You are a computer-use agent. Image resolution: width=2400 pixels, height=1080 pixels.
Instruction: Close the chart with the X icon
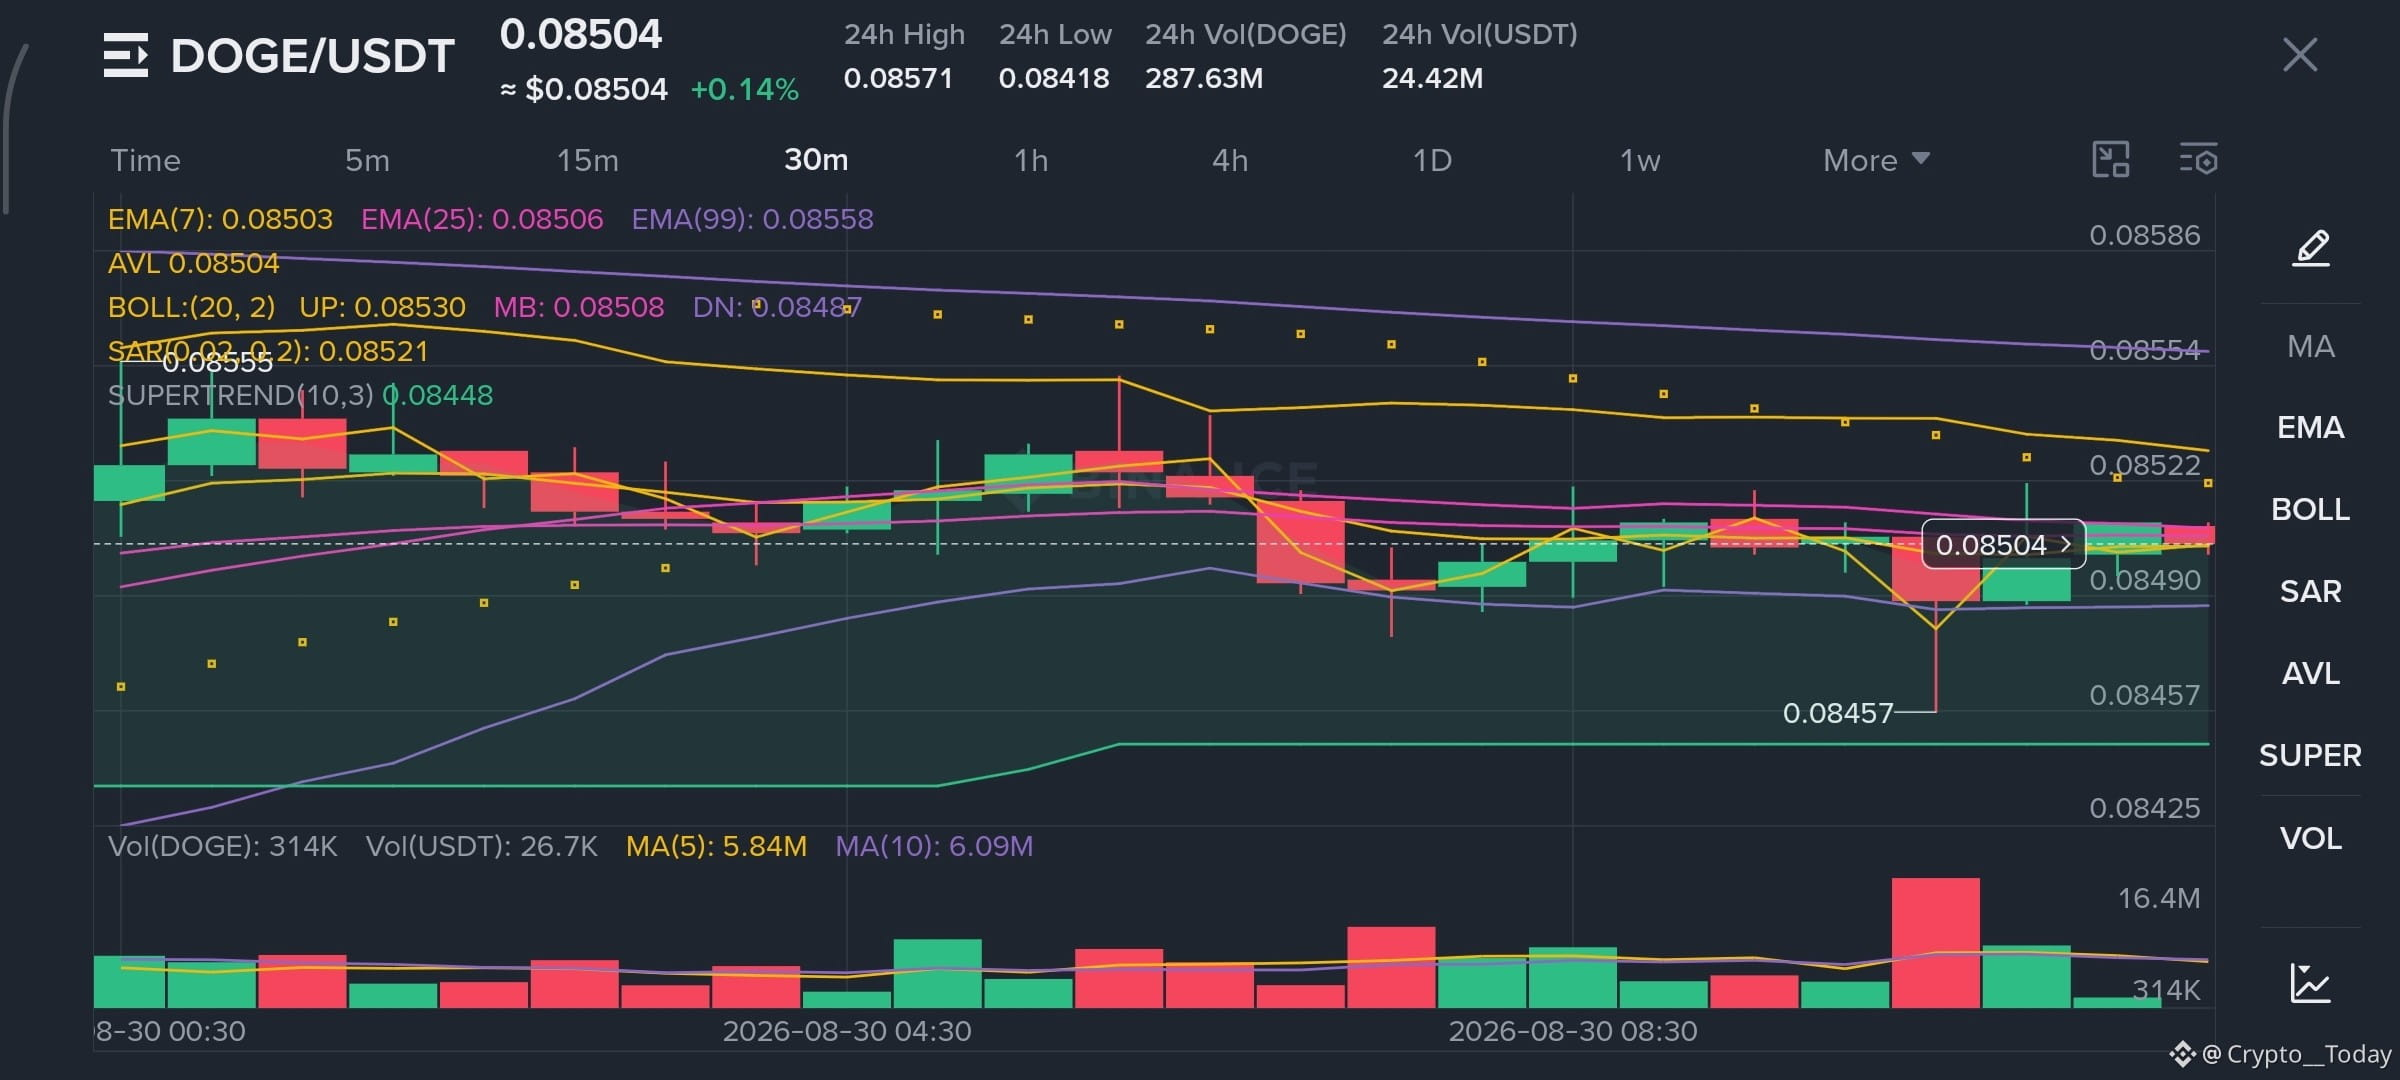(2300, 55)
